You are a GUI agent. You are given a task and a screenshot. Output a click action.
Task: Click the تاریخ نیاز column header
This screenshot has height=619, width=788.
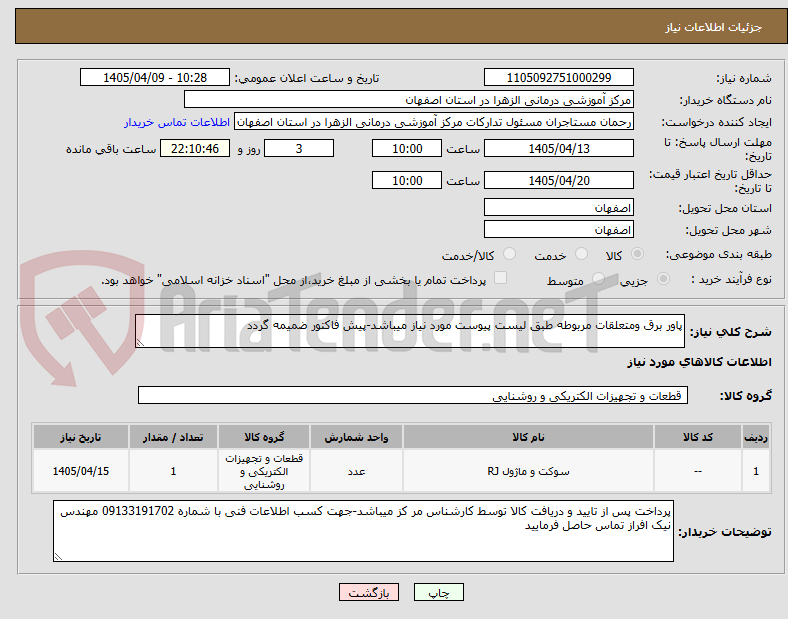pyautogui.click(x=81, y=437)
